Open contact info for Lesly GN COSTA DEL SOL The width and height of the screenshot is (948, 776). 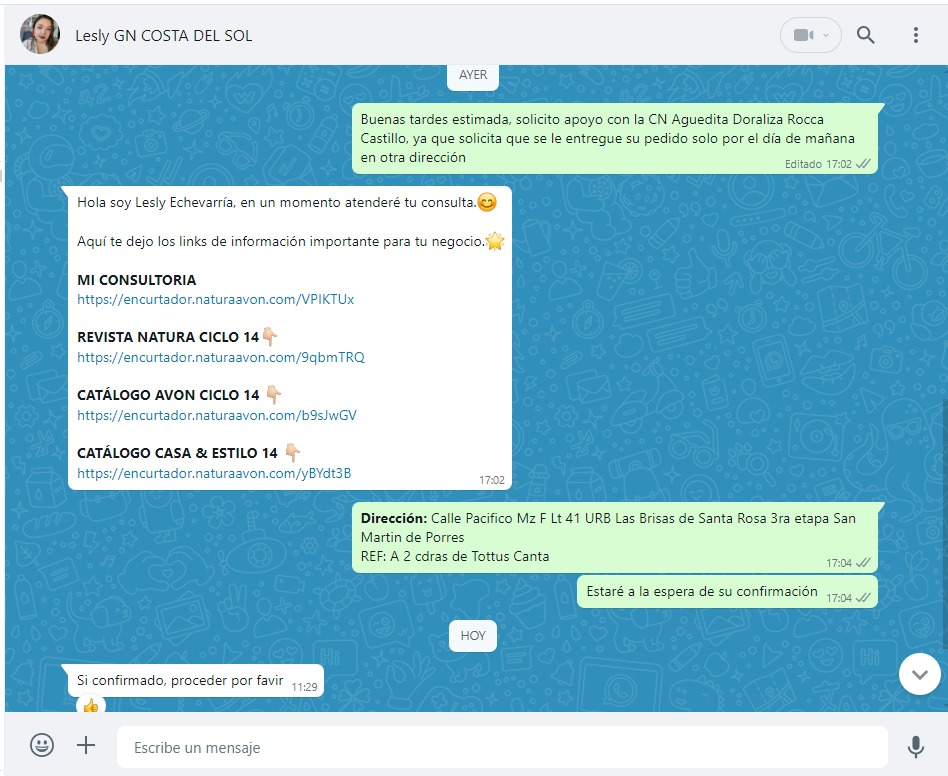coord(164,36)
